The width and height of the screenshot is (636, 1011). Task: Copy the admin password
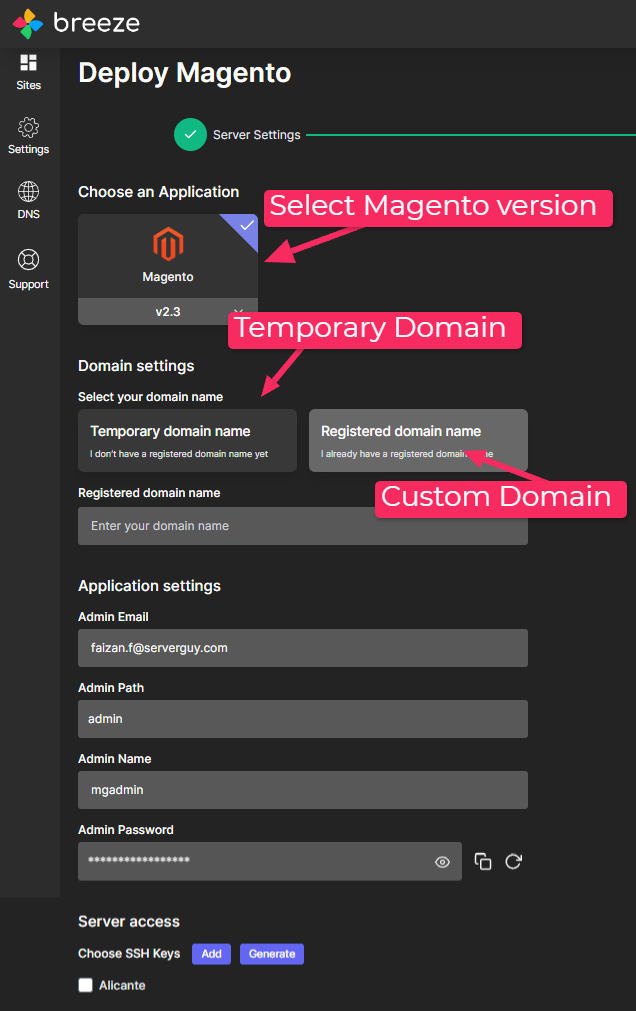click(x=483, y=861)
